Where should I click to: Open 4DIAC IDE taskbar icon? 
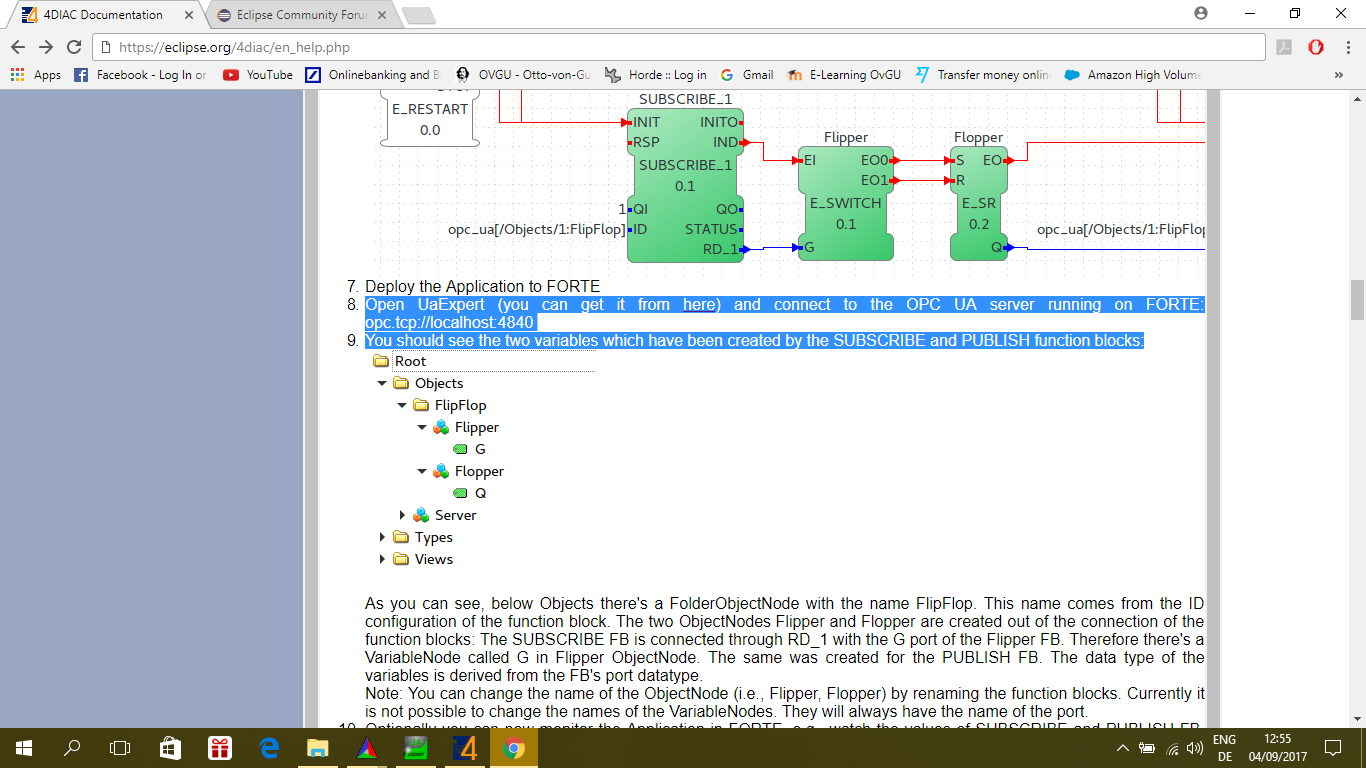(465, 747)
